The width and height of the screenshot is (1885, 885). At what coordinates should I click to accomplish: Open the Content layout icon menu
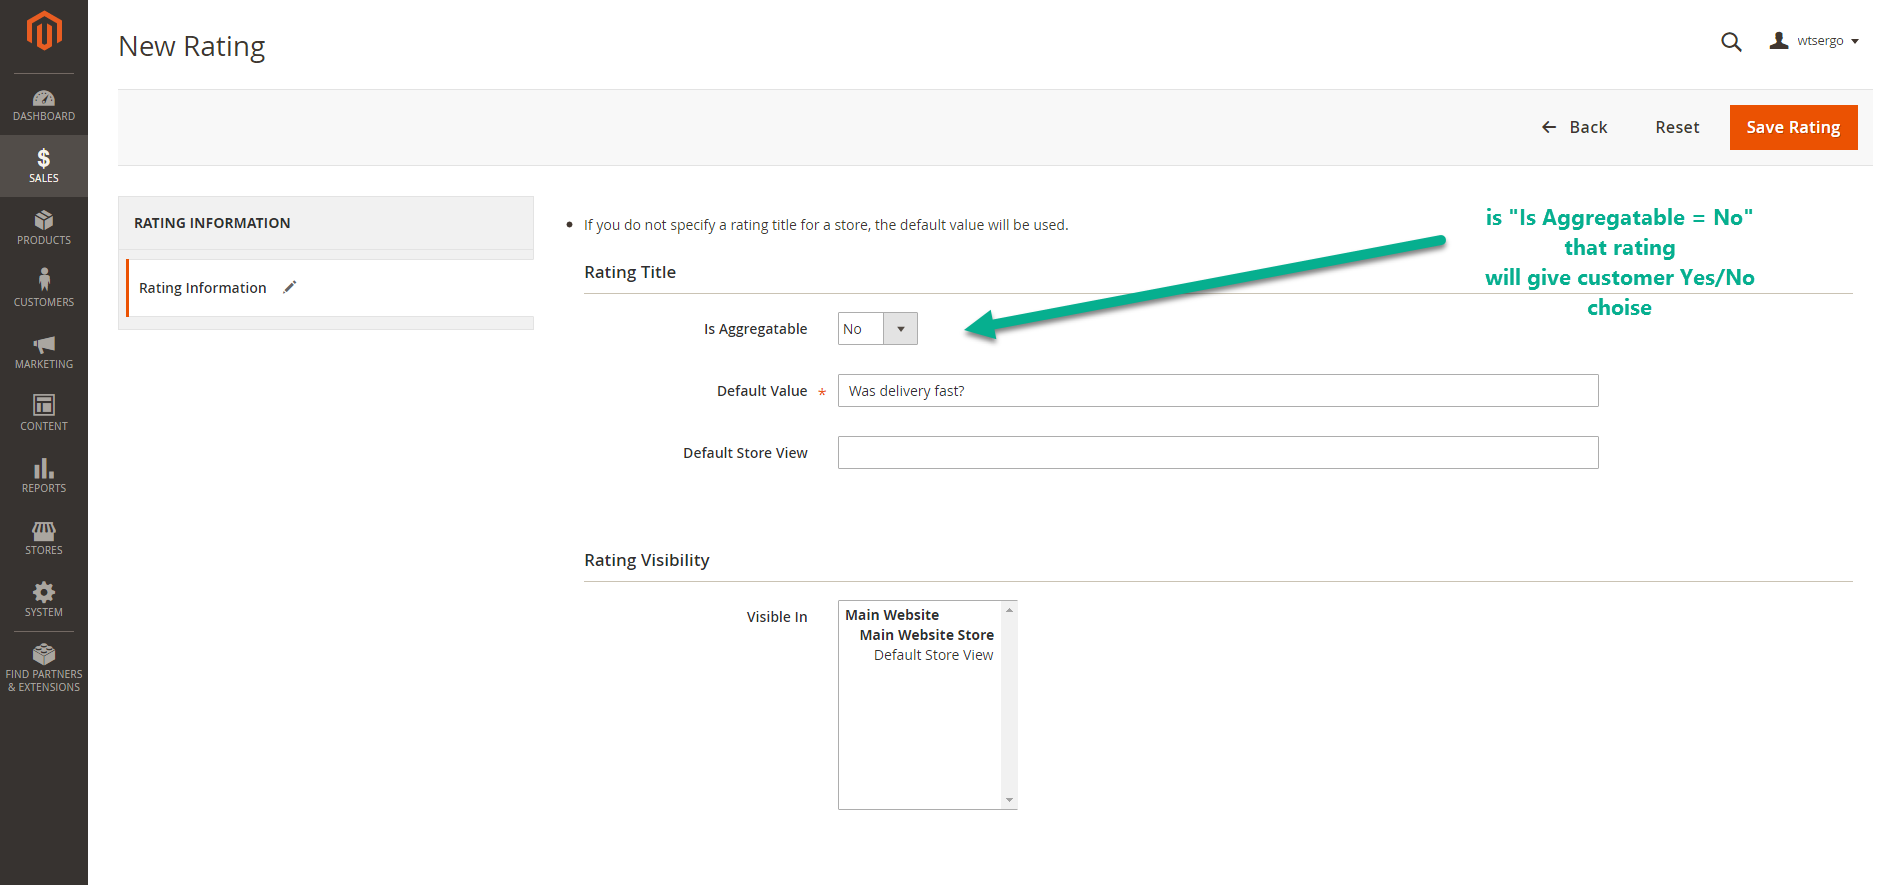coord(44,405)
